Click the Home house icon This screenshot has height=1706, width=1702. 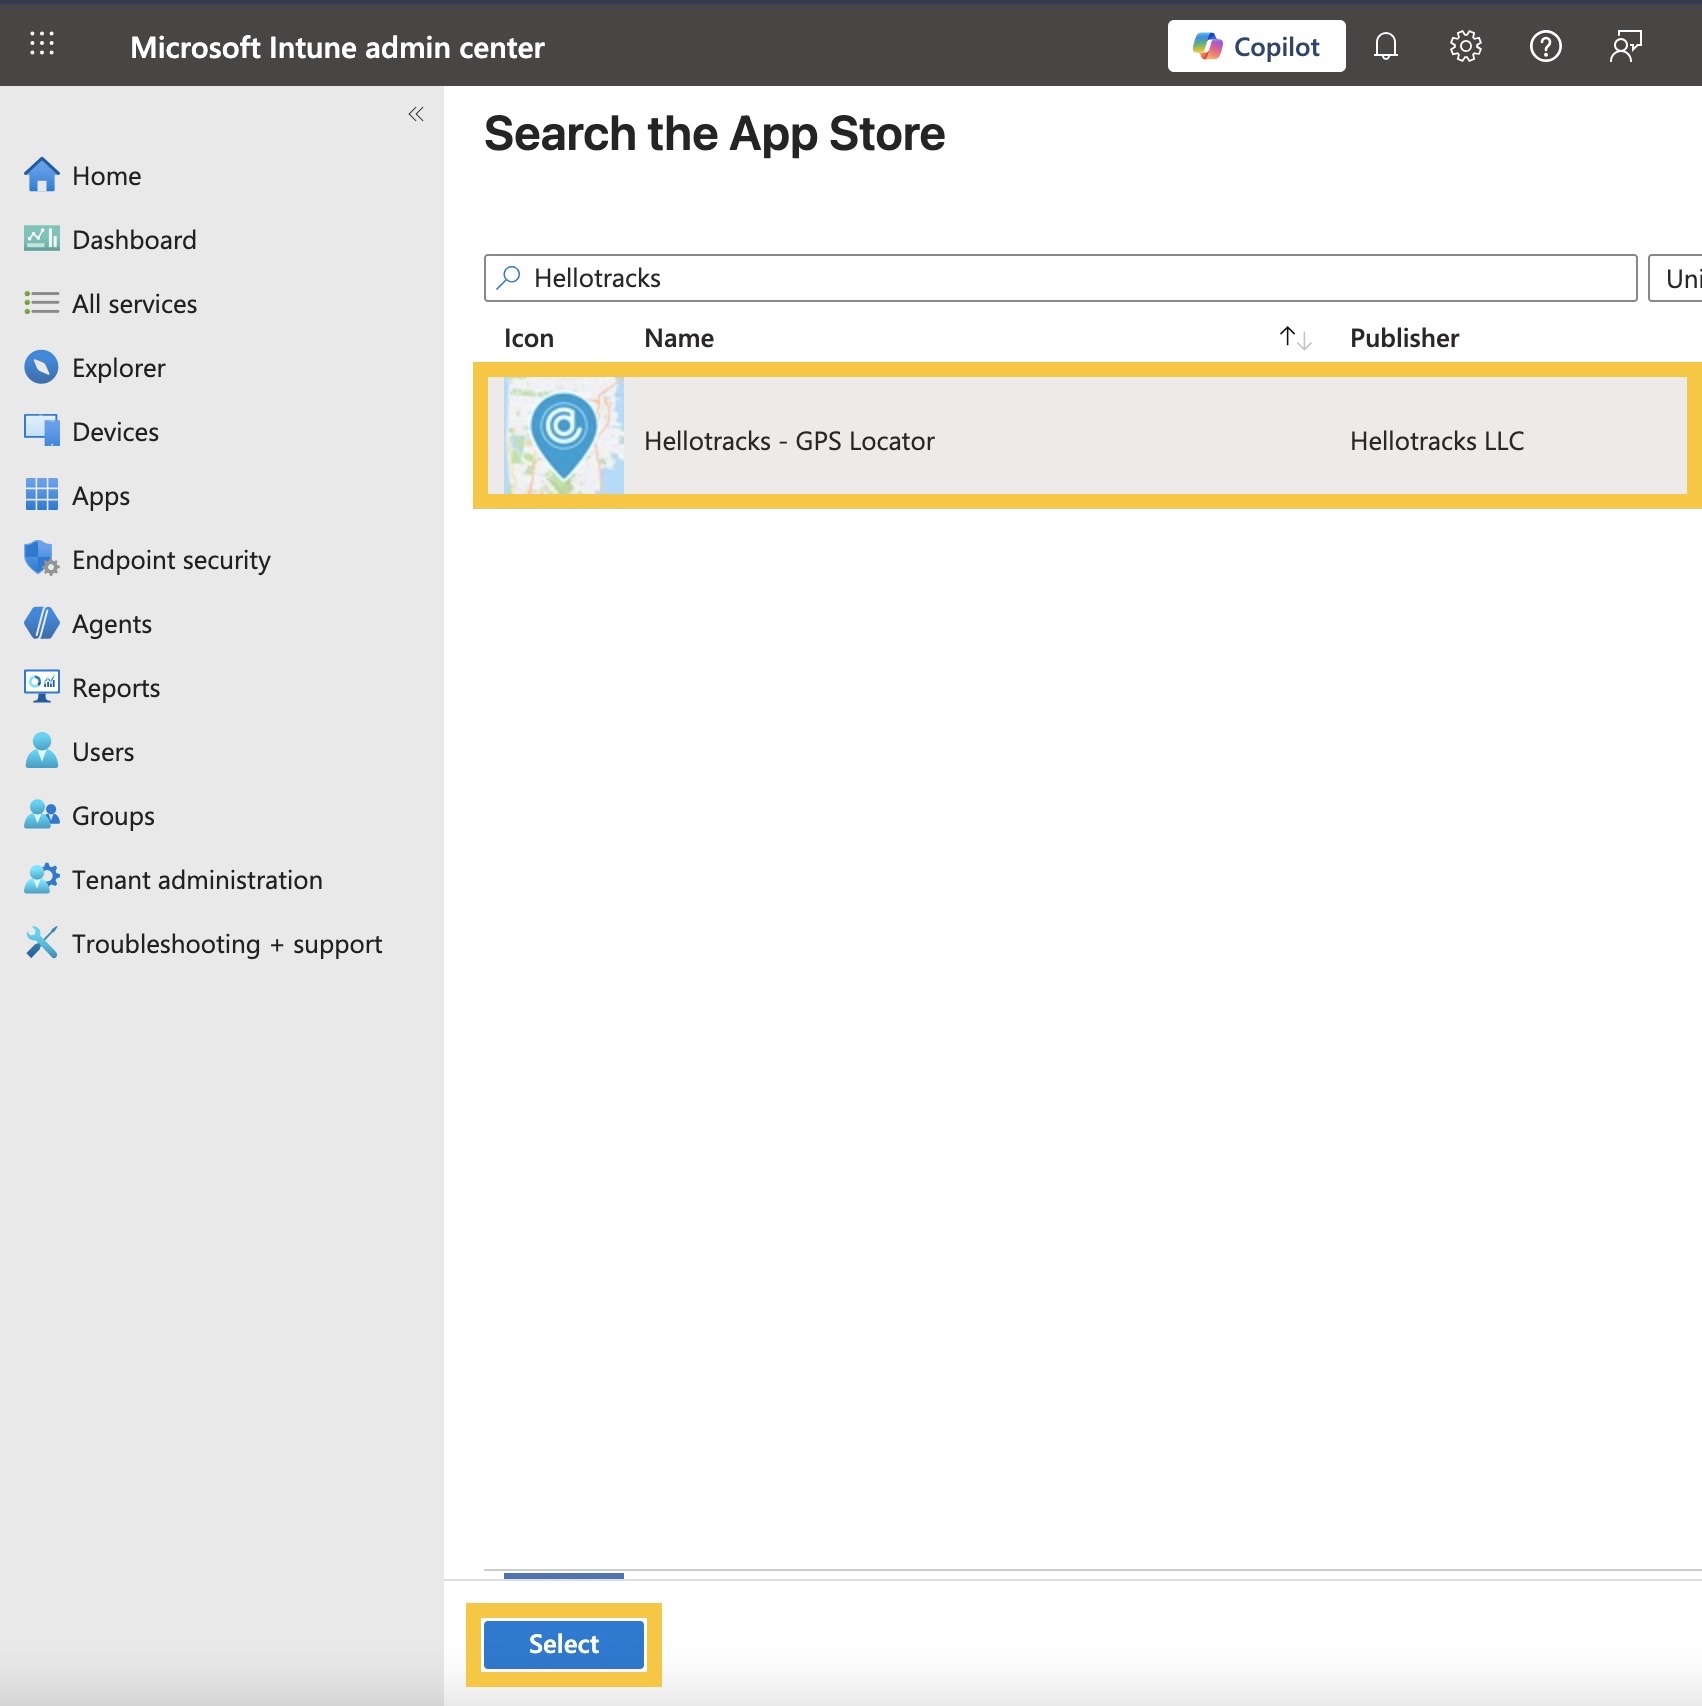pyautogui.click(x=41, y=175)
